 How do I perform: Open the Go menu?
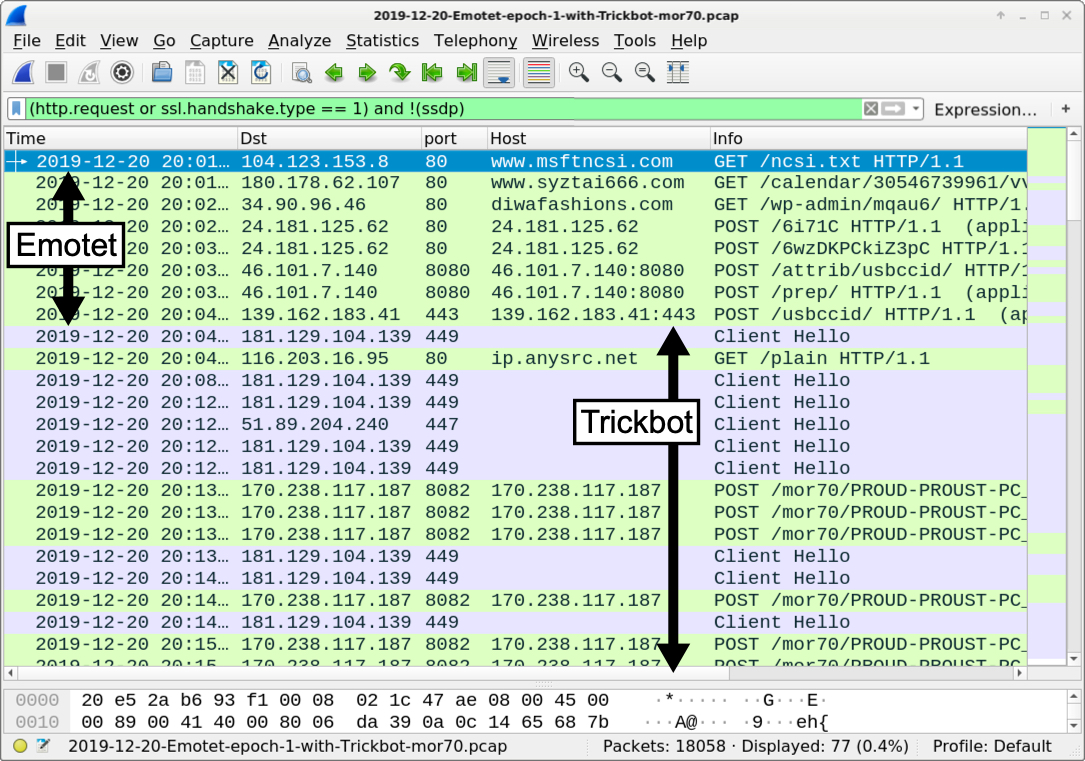tap(164, 41)
